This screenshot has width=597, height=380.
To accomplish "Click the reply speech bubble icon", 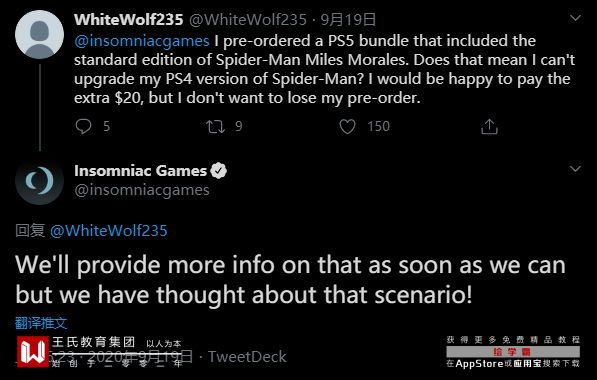I will (x=83, y=126).
